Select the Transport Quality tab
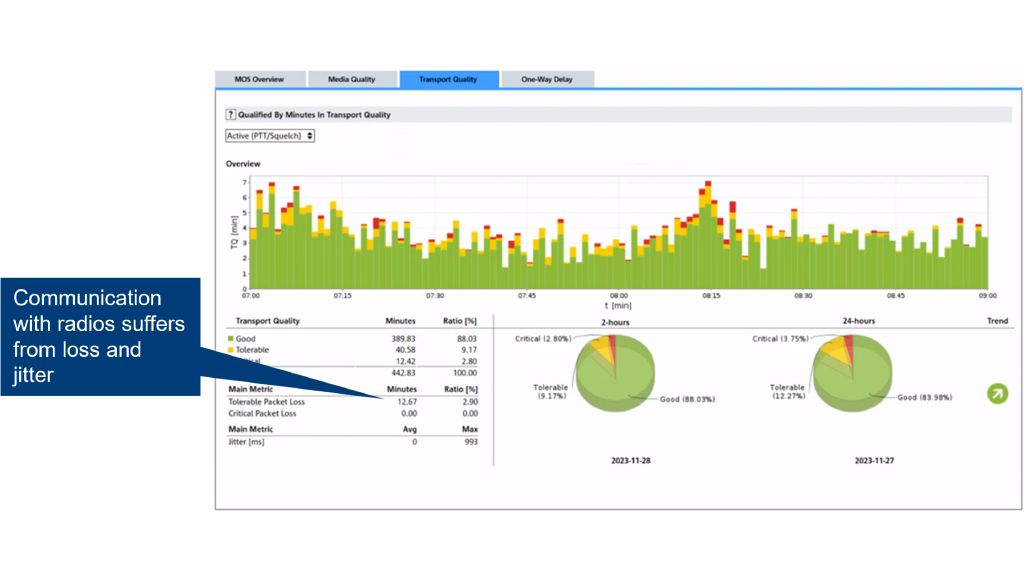This screenshot has width=1024, height=576. (448, 79)
